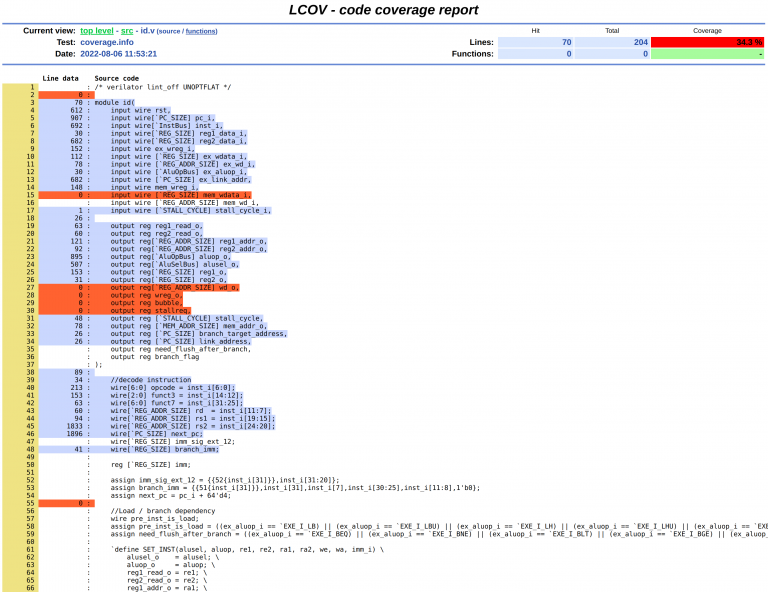Click the Lines total count 204
This screenshot has width=768, height=592.
tap(612, 42)
